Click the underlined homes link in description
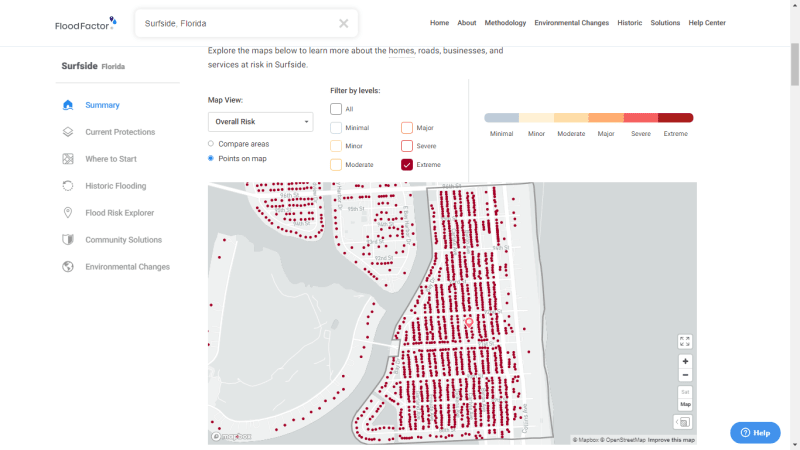Viewport: 800px width, 450px height. click(x=402, y=51)
